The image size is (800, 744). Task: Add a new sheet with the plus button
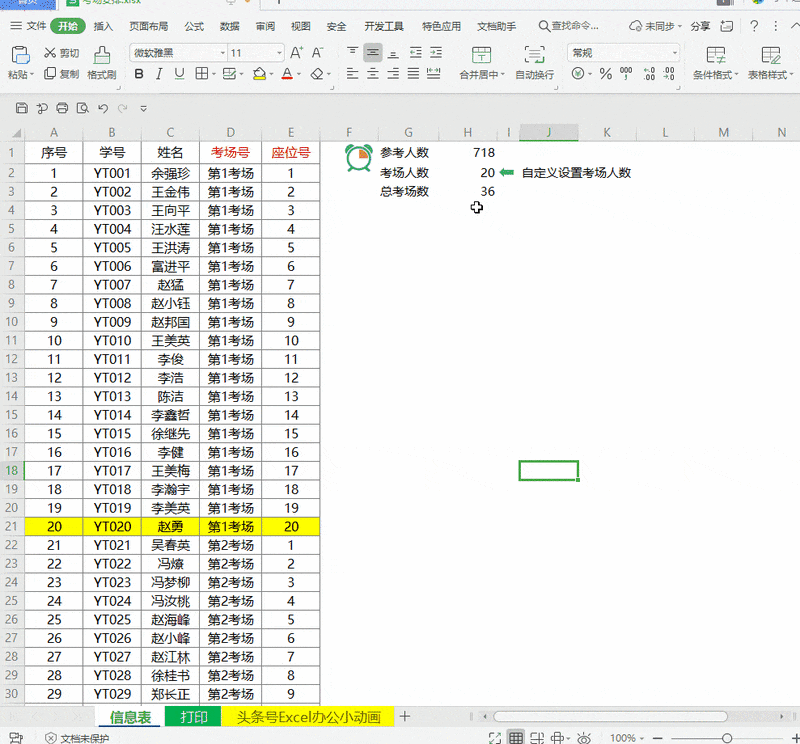click(x=404, y=716)
